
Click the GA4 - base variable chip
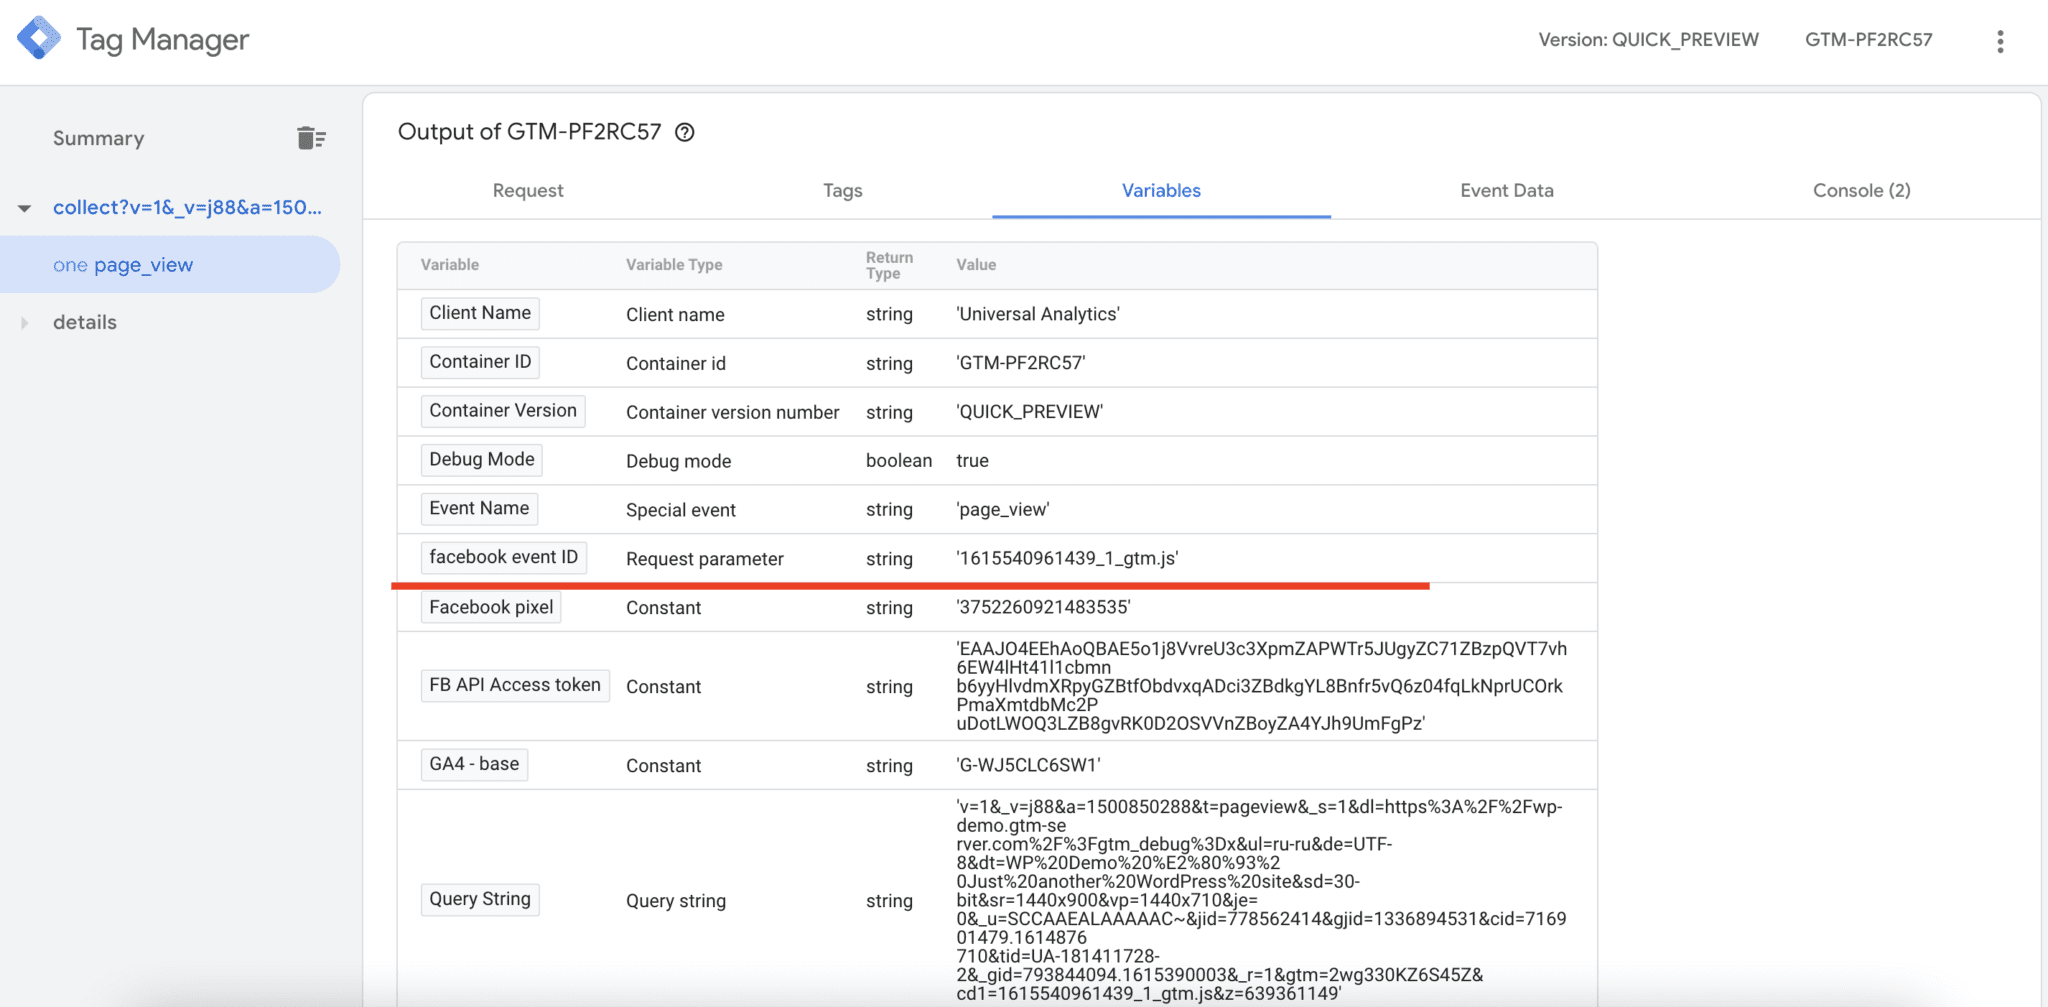(x=473, y=764)
